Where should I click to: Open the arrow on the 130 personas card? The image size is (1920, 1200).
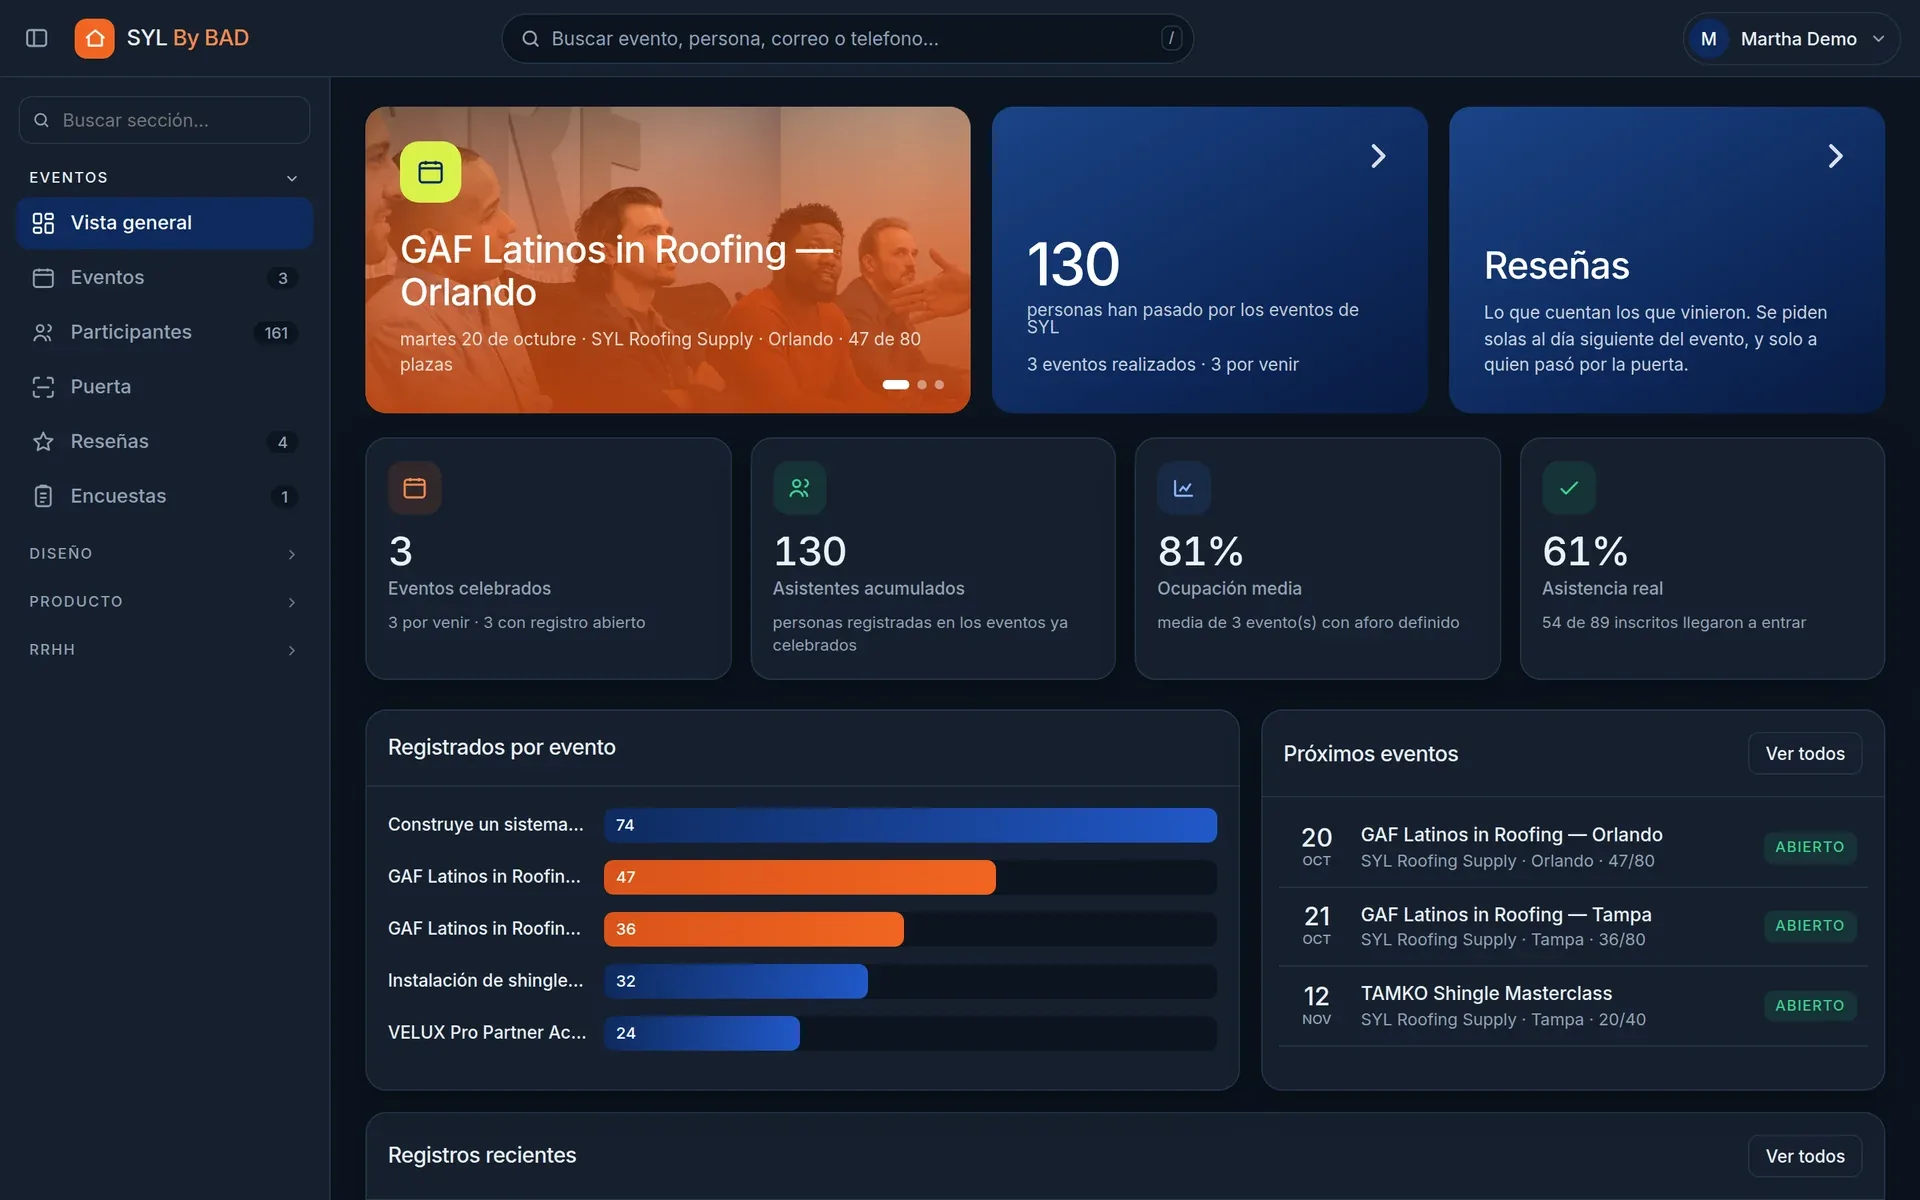1378,156
